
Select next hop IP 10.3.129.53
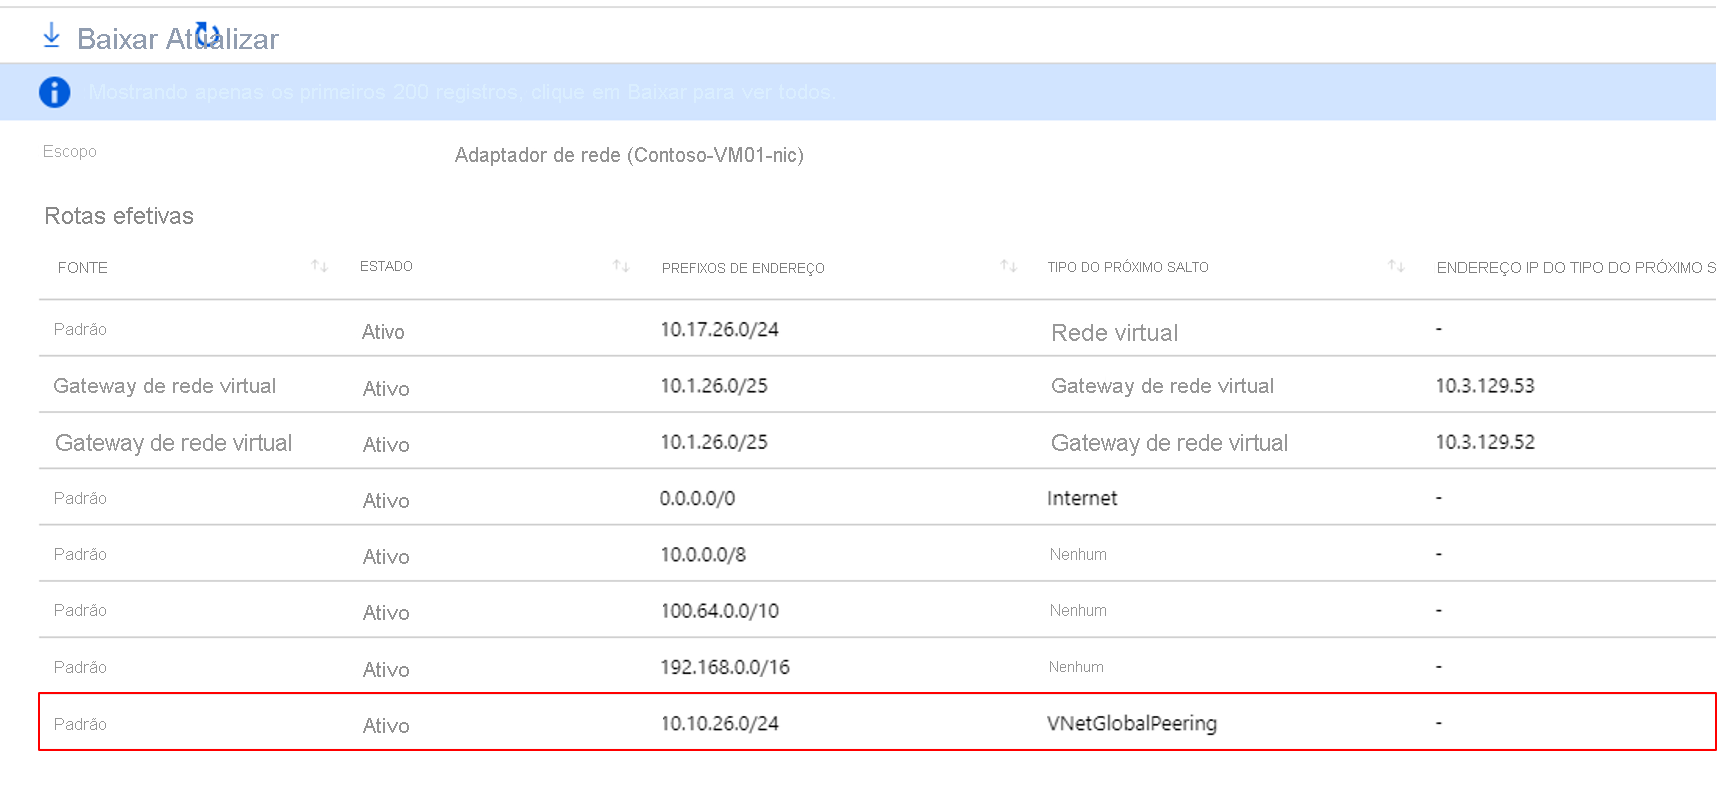[x=1485, y=386]
